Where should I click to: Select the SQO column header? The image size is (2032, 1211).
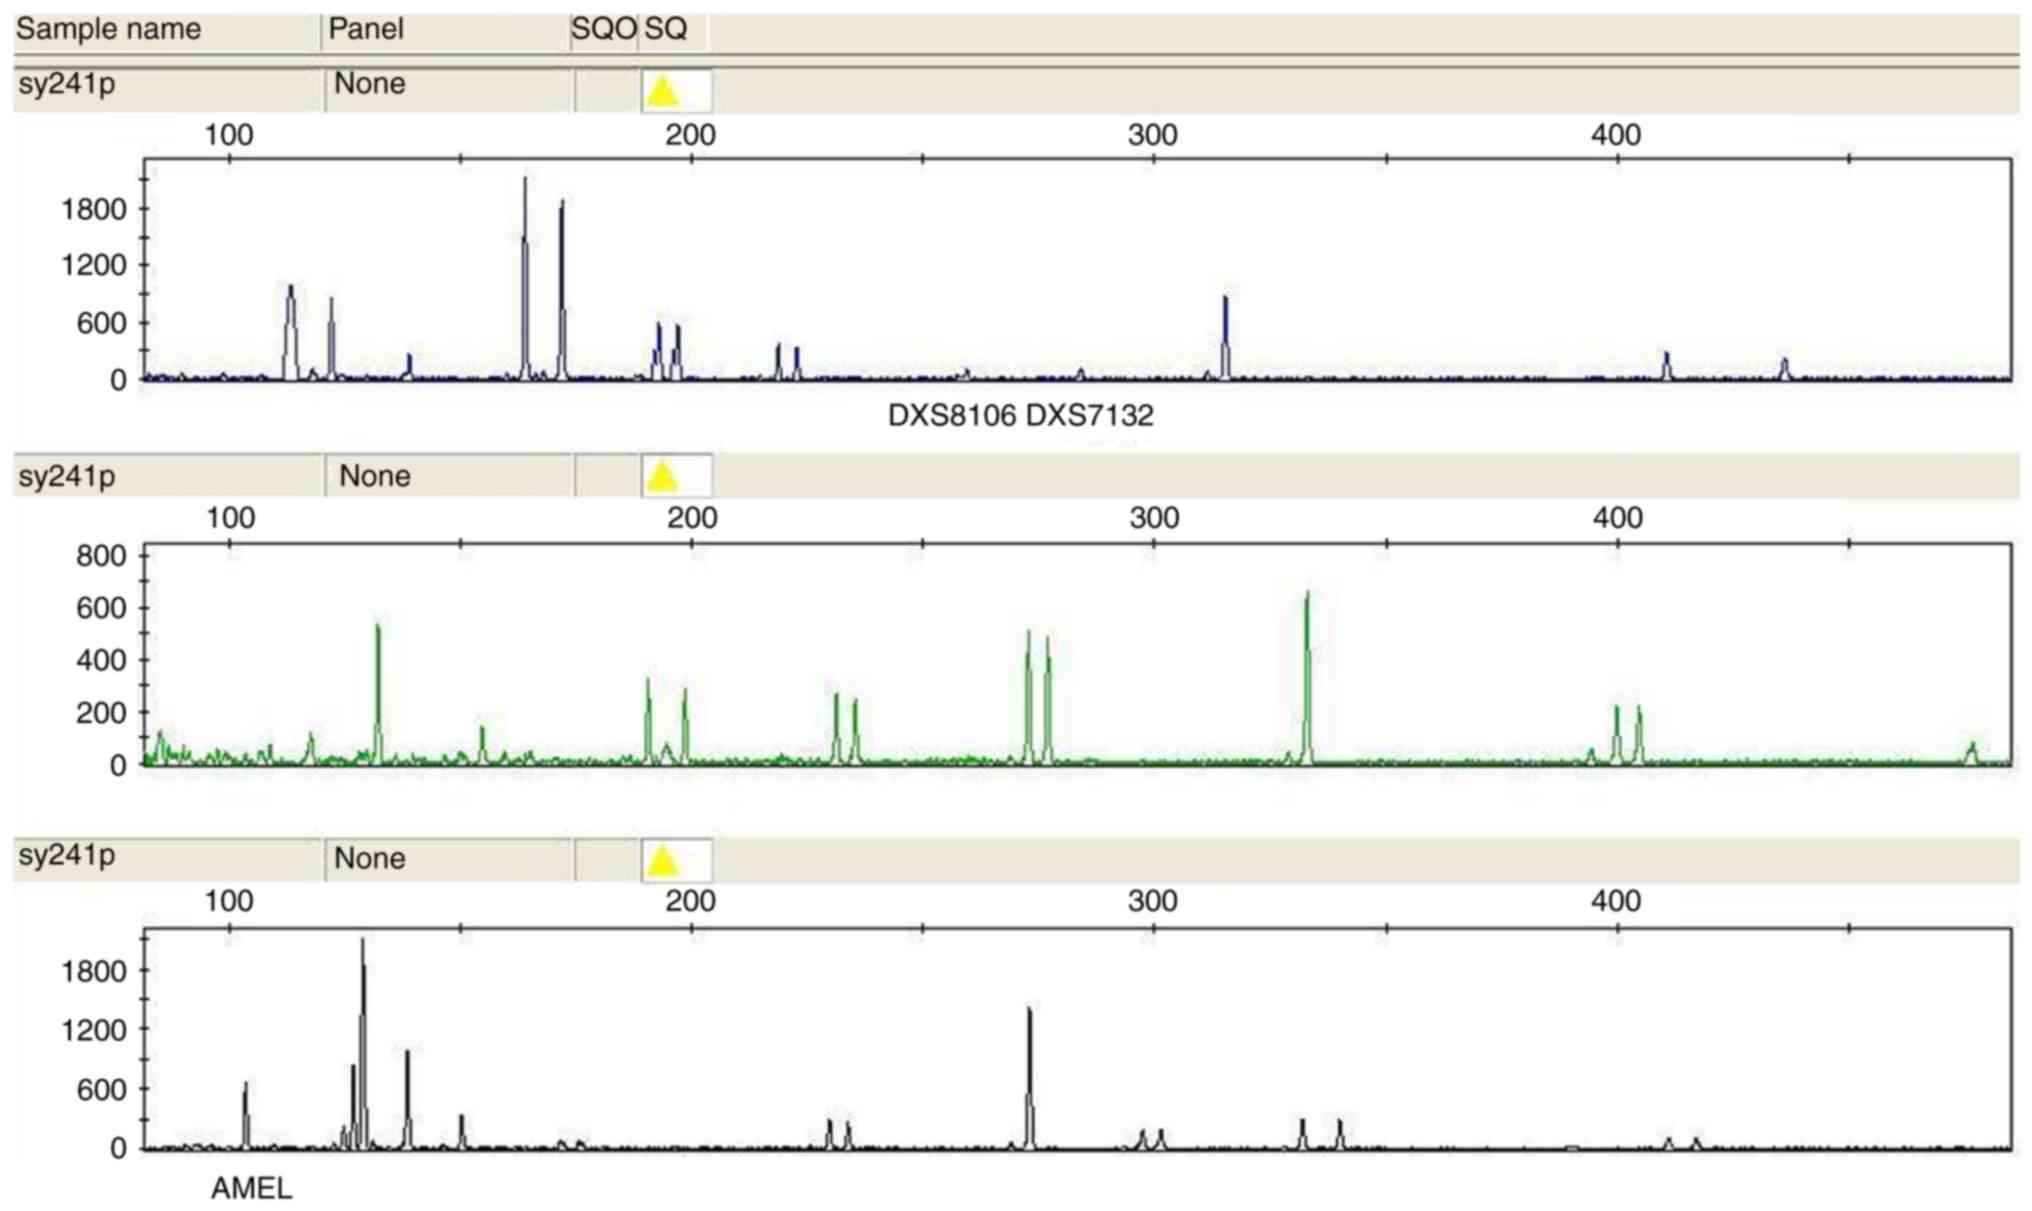point(603,29)
